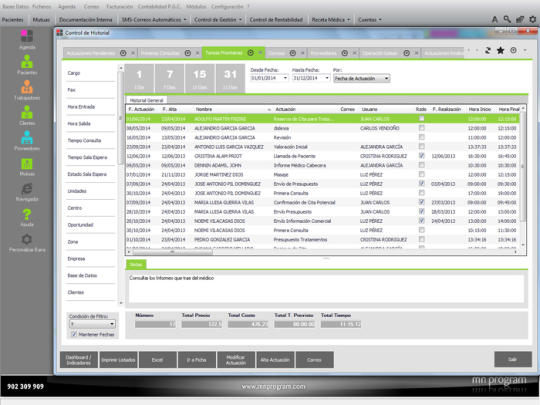540x405 pixels.
Task: Click the icon between magnifier and gear
Action: tap(520, 20)
